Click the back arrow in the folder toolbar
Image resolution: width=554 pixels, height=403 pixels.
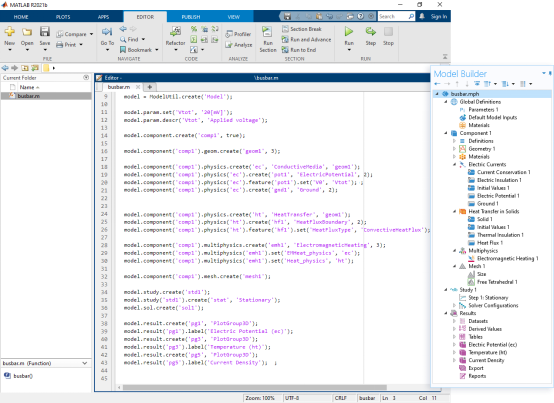click(x=5, y=68)
